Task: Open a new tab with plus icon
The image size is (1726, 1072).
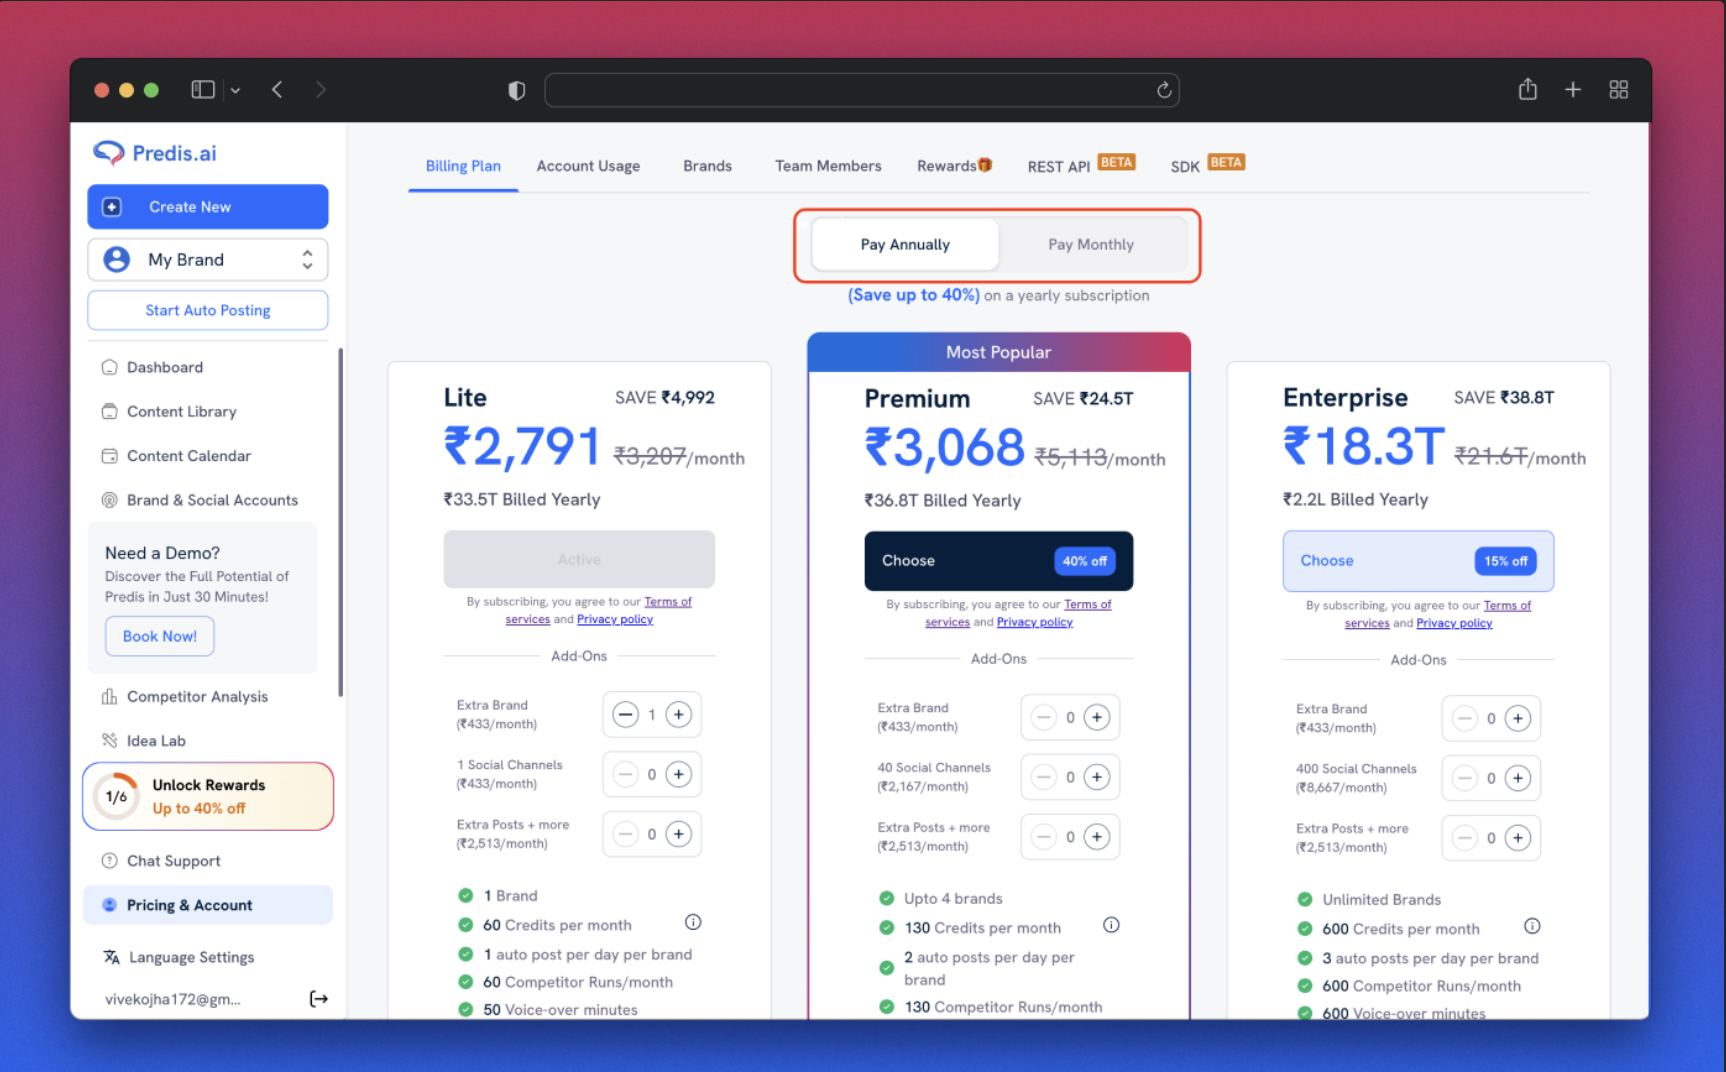Action: pyautogui.click(x=1573, y=90)
